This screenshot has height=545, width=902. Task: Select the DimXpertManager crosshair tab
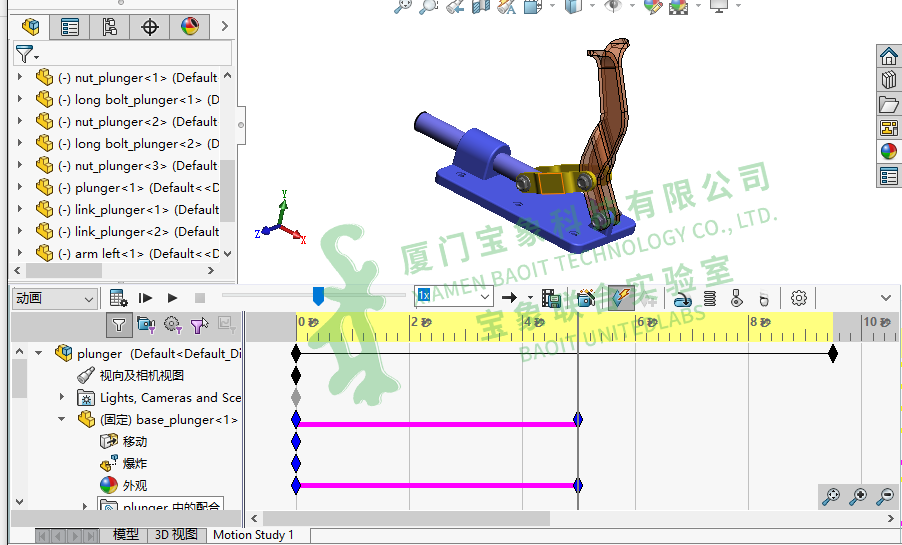coord(150,27)
